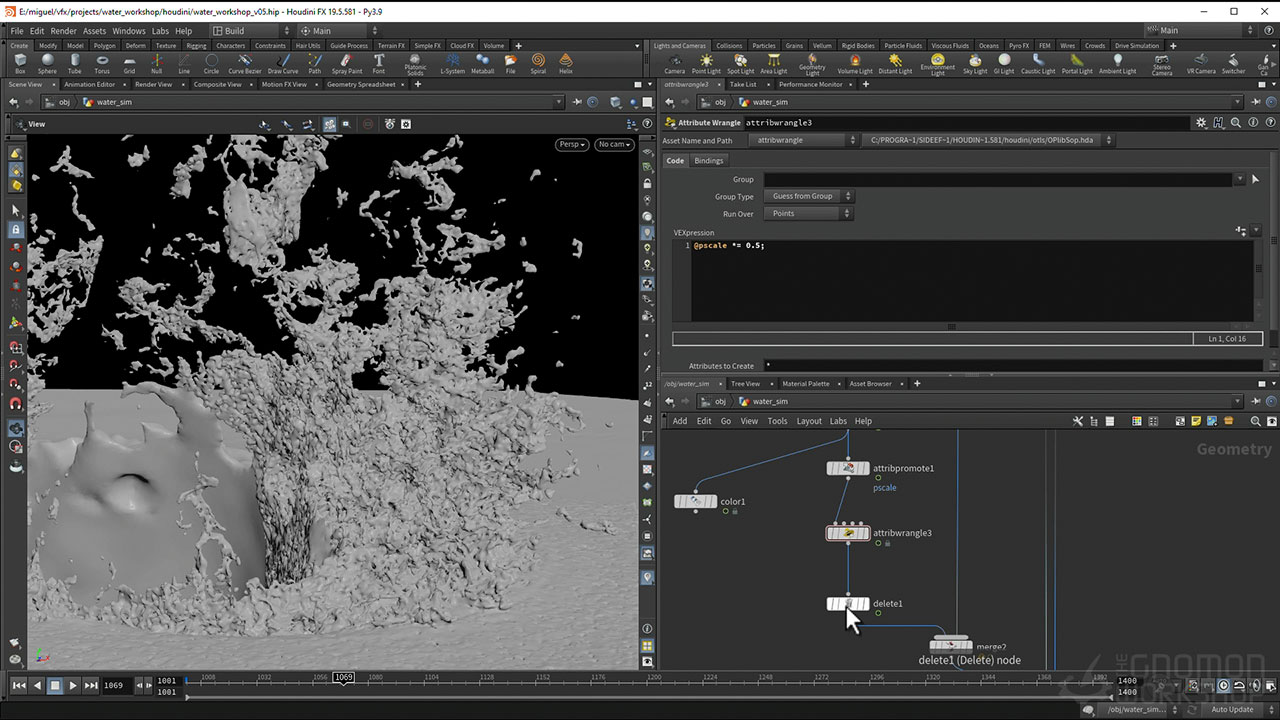This screenshot has height=720, width=1280.
Task: Select the L-System shelf tool
Action: tap(452, 63)
